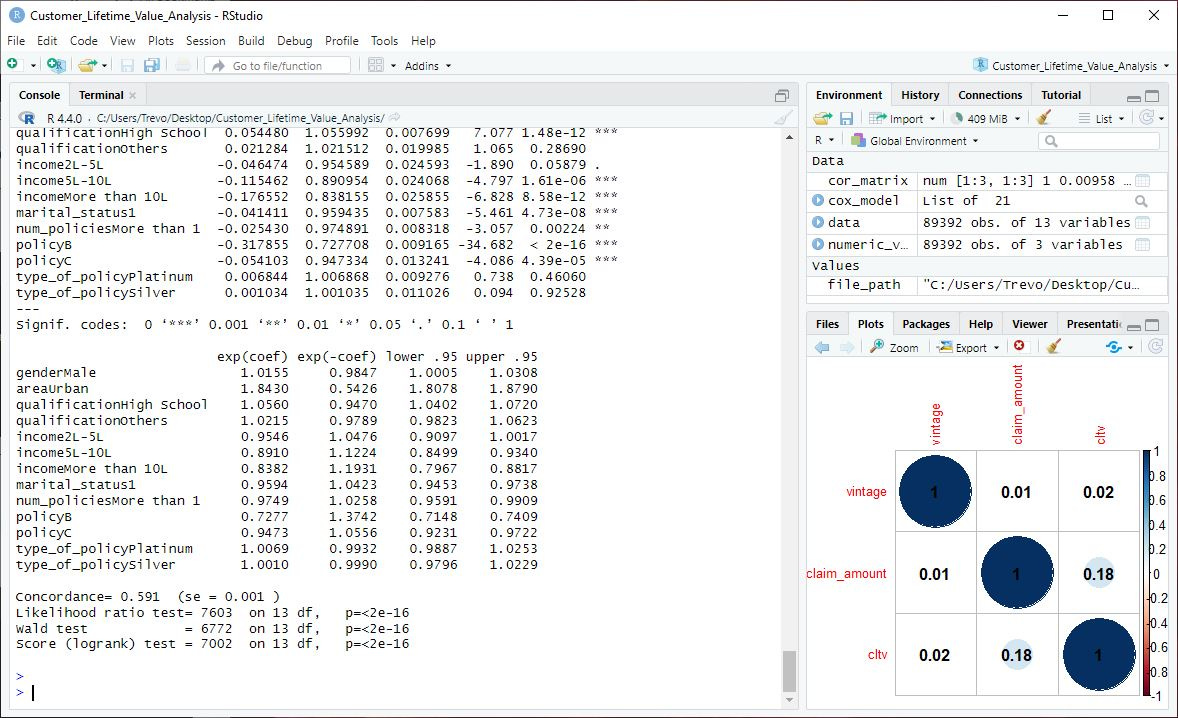Switch to the Viewer tab

tap(1029, 324)
